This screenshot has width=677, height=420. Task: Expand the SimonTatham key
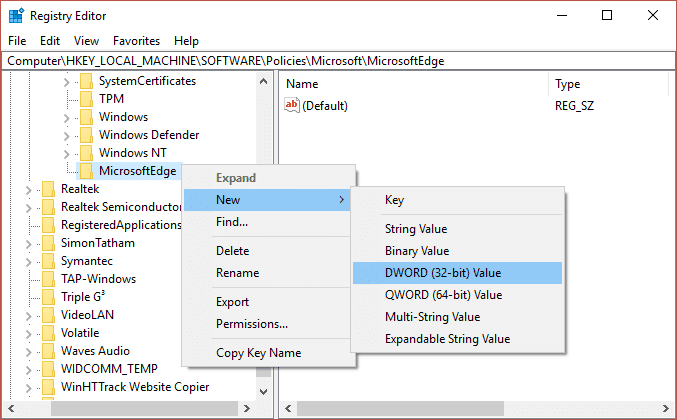[28, 243]
